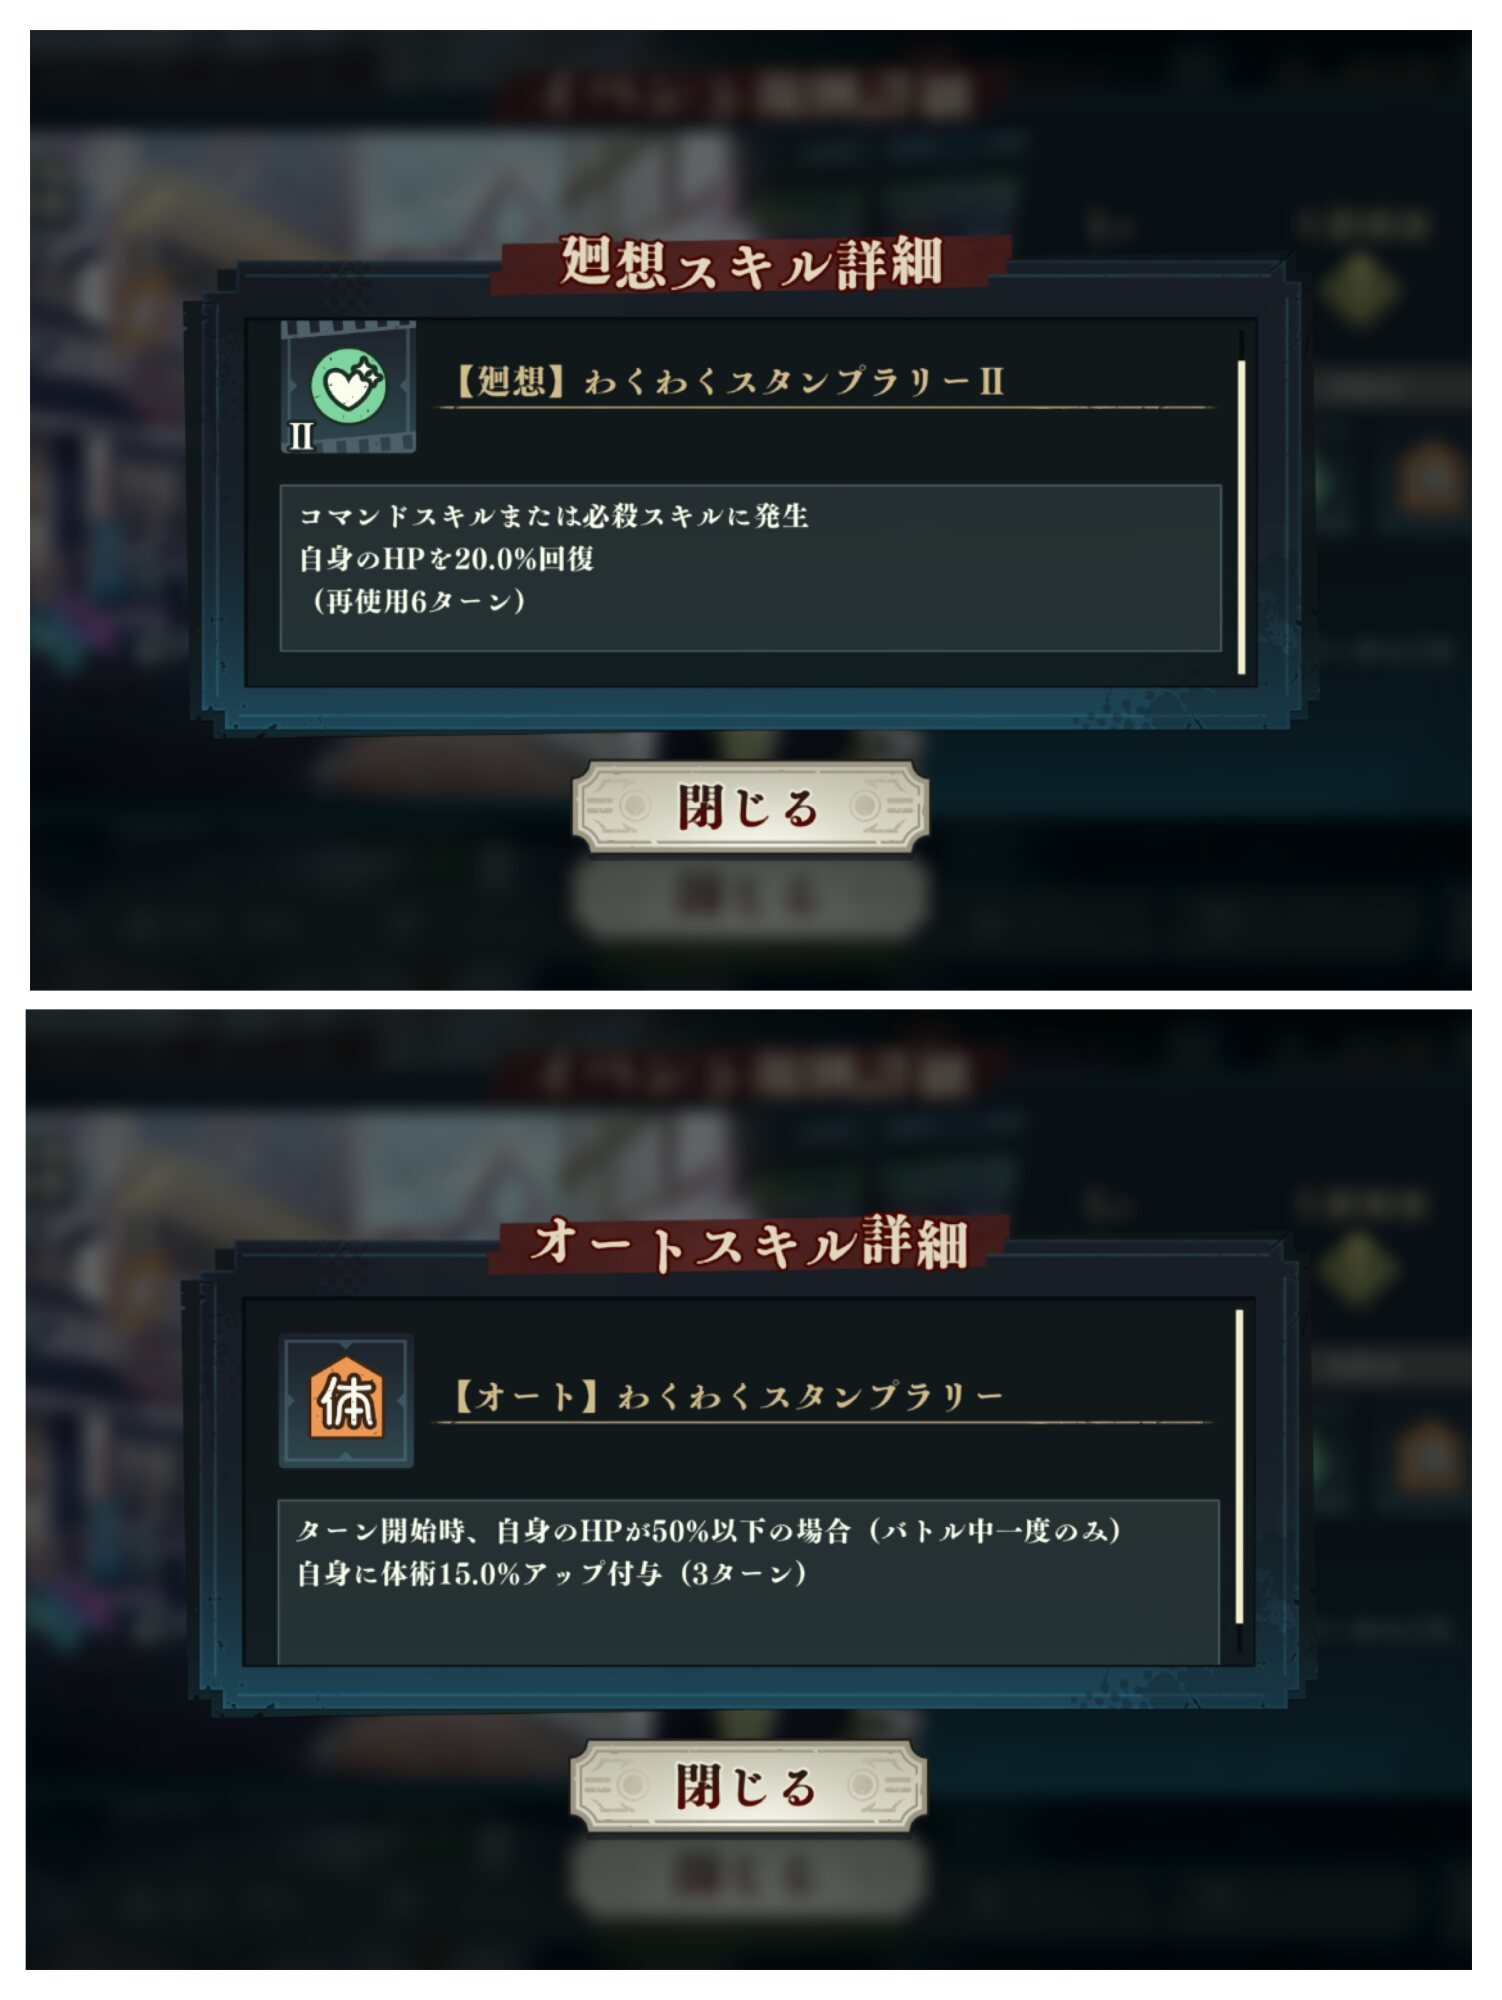Click the blurred 閉じる button behind the bottom dialog

tap(748, 1876)
